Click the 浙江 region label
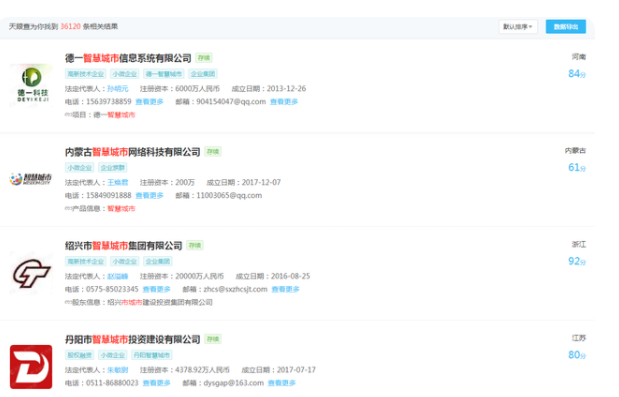This screenshot has width=619, height=397. point(579,244)
